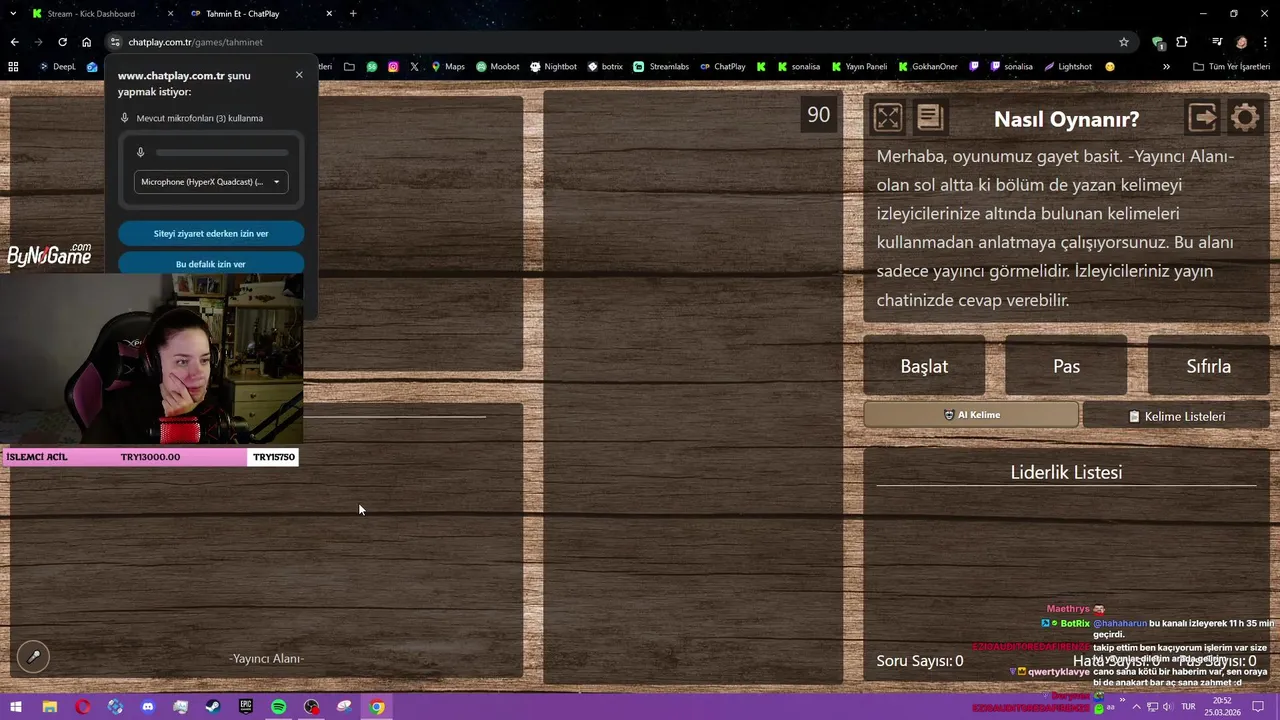The width and height of the screenshot is (1280, 720).
Task: Select microphone HyperX Quadcast dropdown
Action: click(211, 182)
